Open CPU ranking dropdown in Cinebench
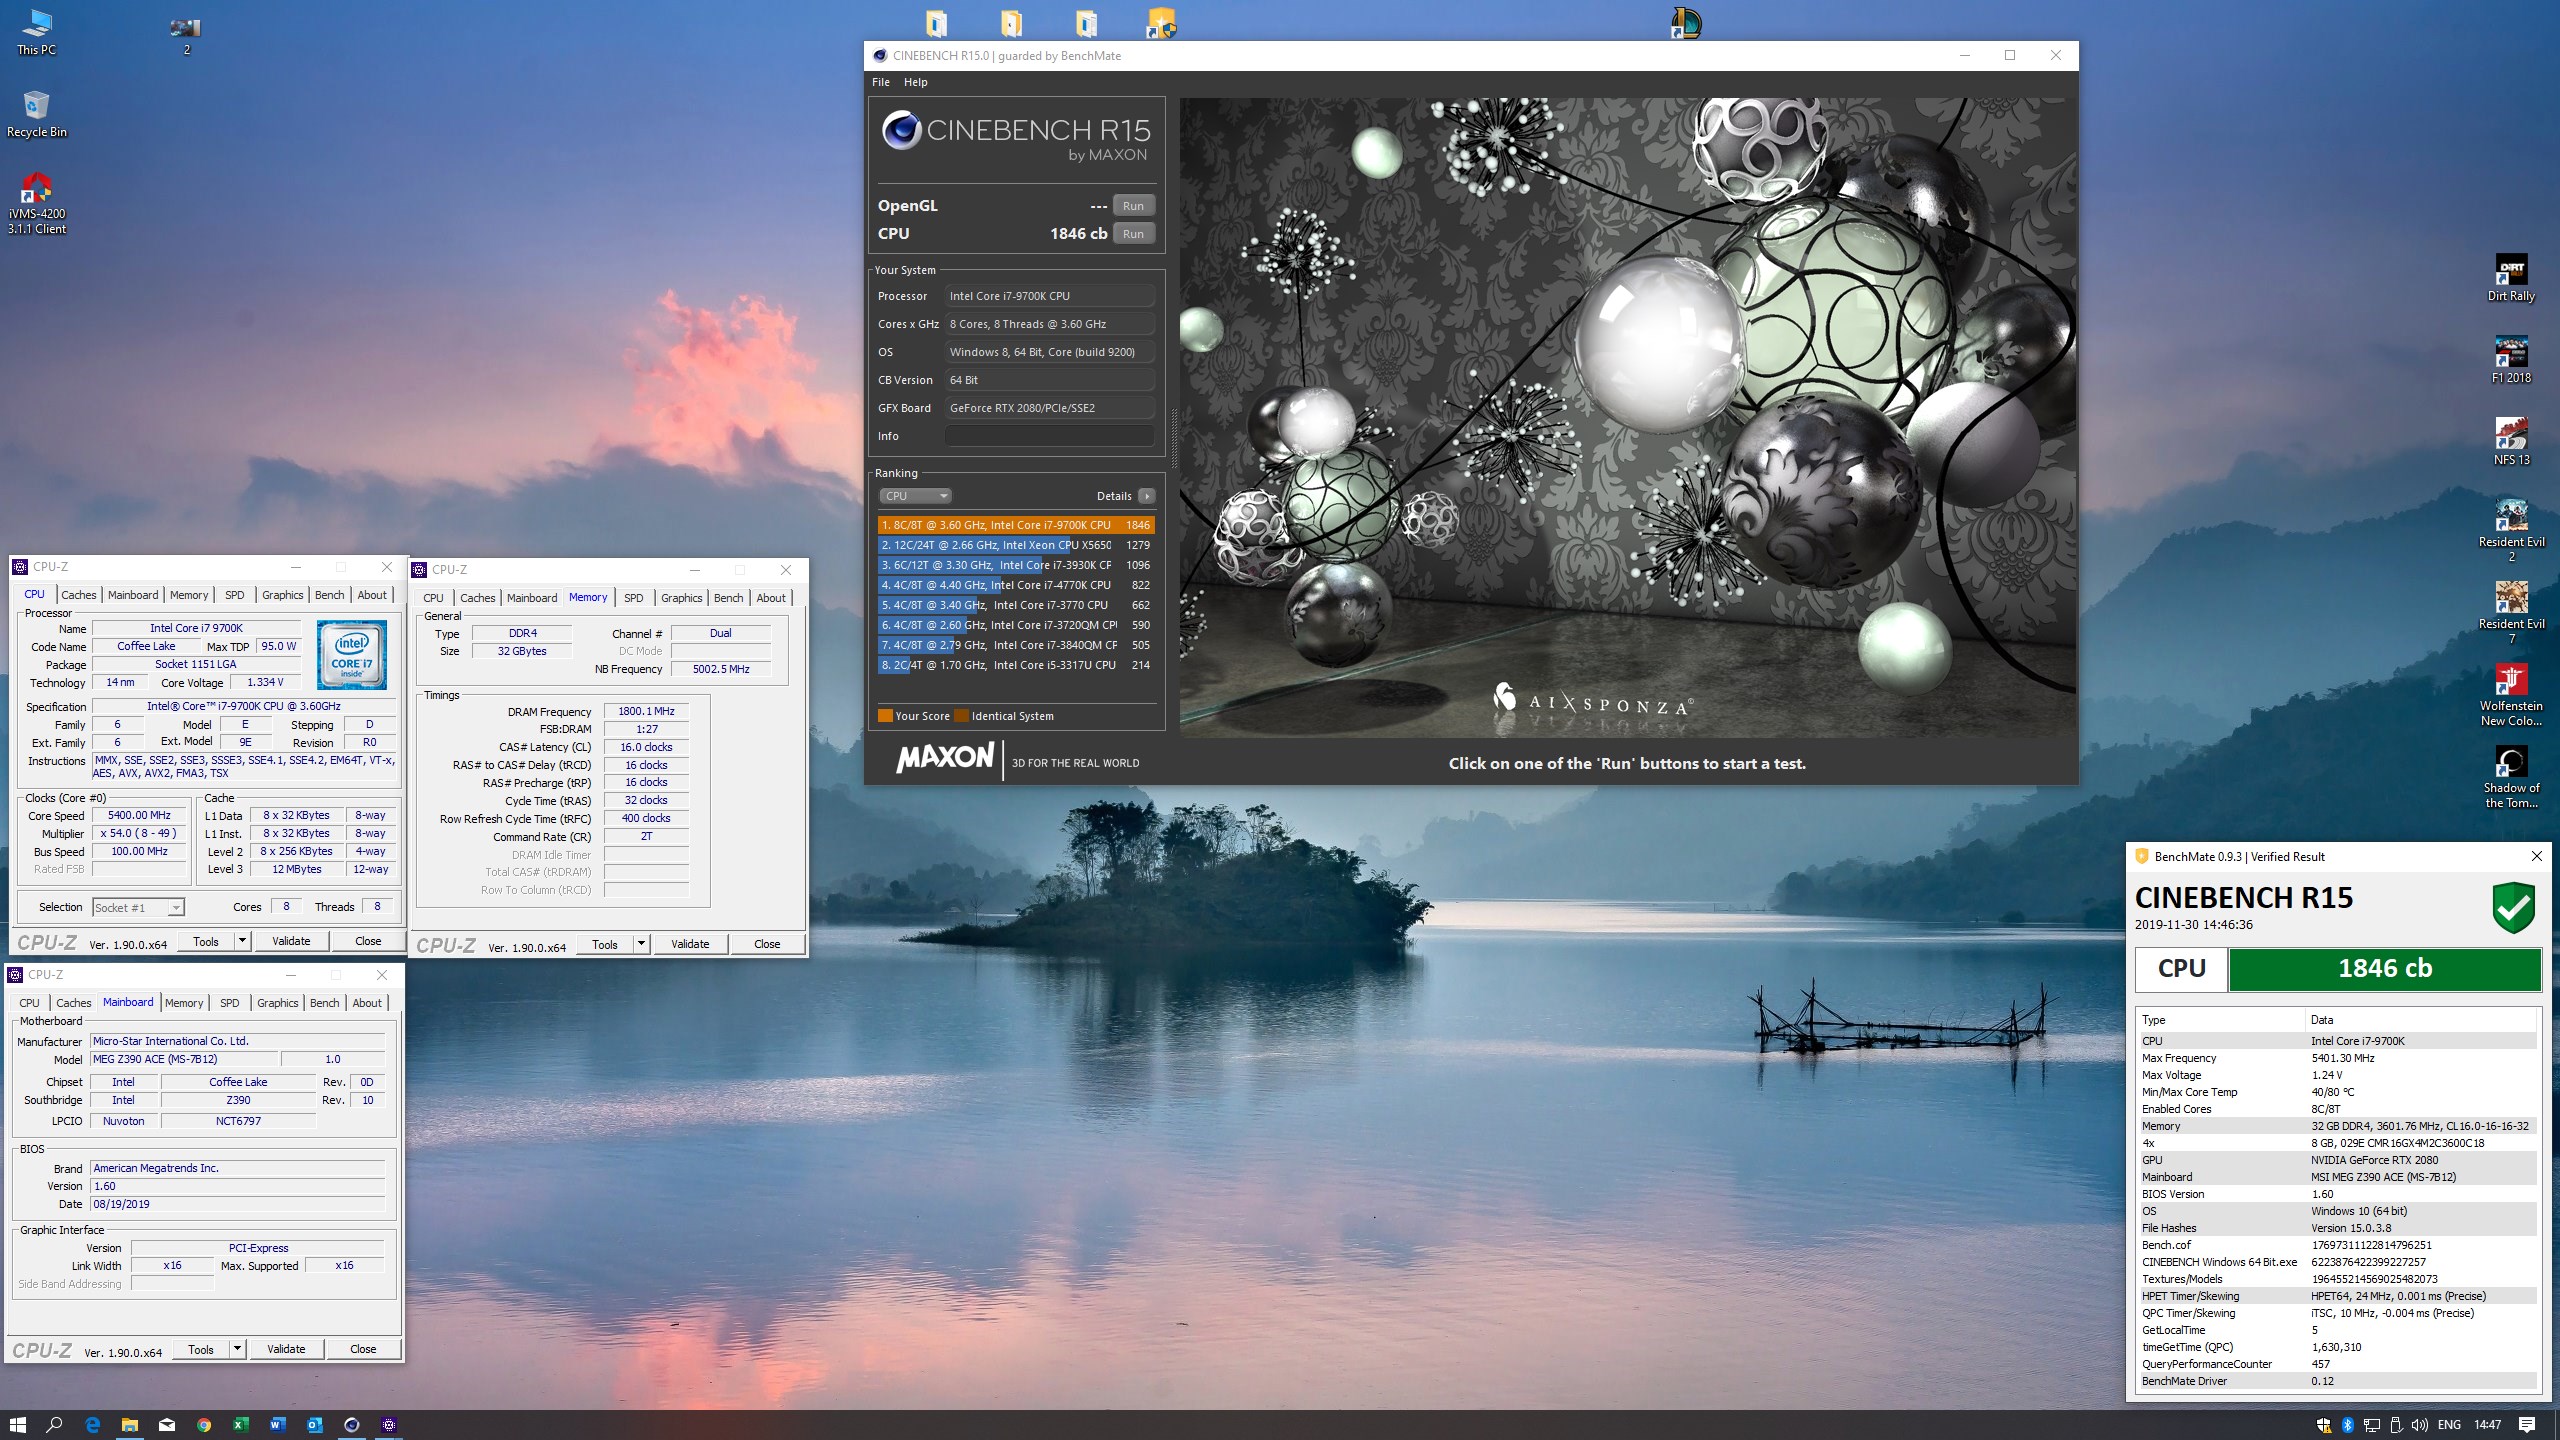 click(x=915, y=496)
